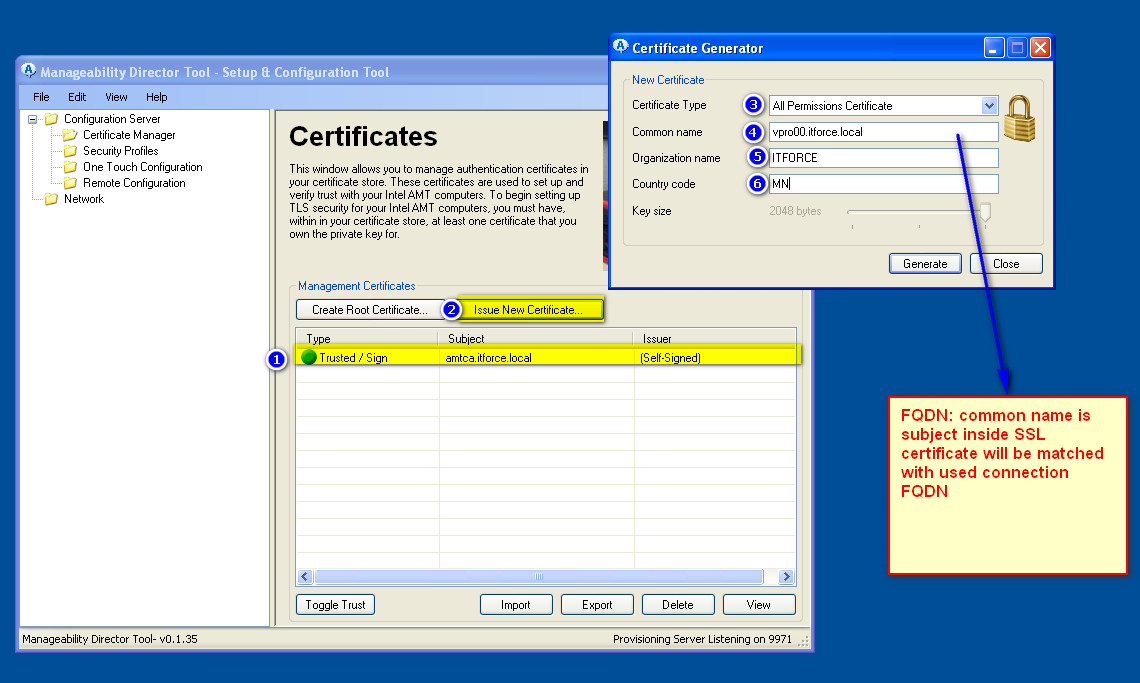Click the Trusted / Sign type text

click(353, 358)
